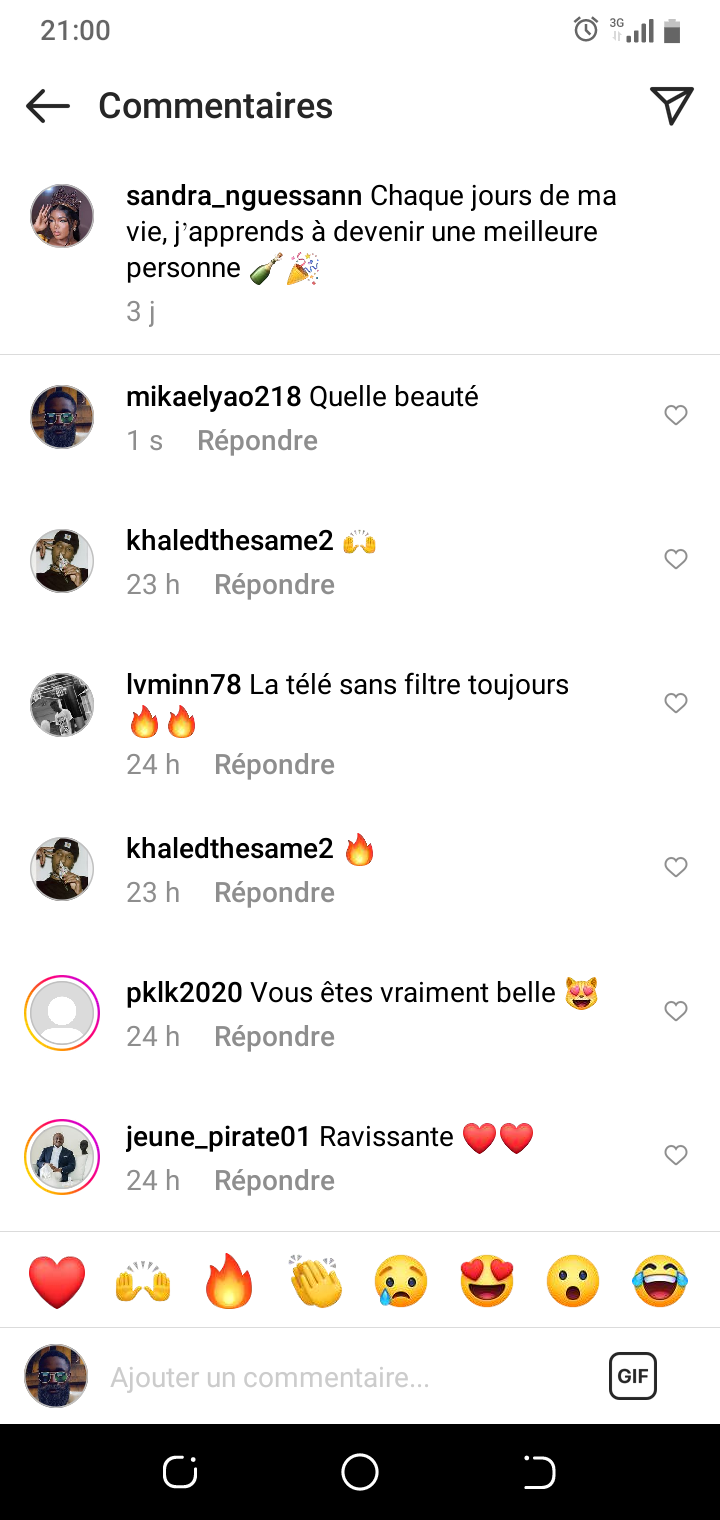Insert the heart-eyes emoji reaction
The image size is (720, 1520).
pos(487,1282)
